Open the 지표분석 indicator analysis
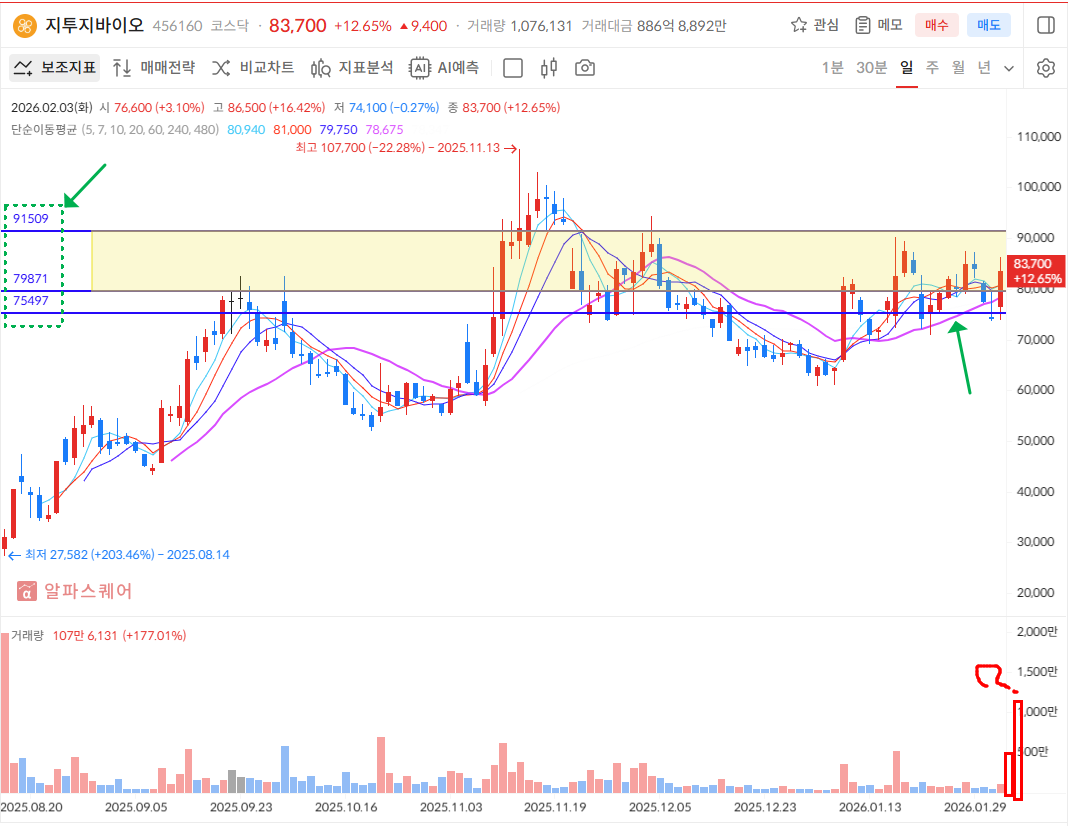The width and height of the screenshot is (1068, 826). point(351,68)
